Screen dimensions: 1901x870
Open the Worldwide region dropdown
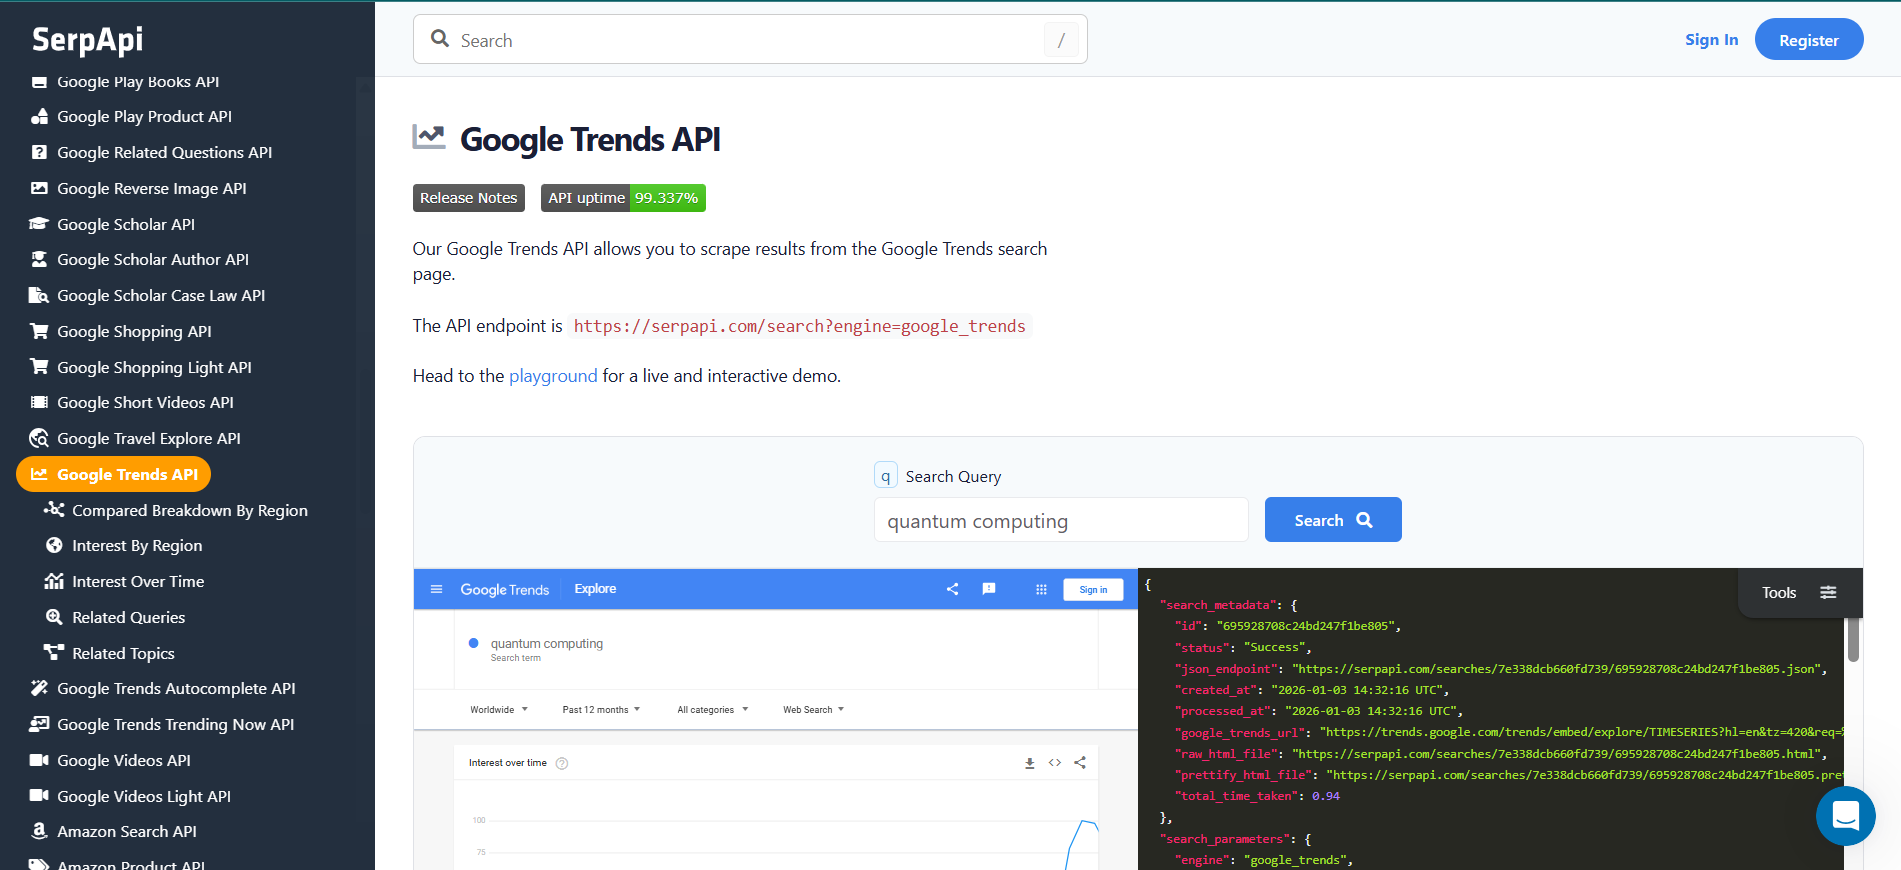(x=499, y=710)
